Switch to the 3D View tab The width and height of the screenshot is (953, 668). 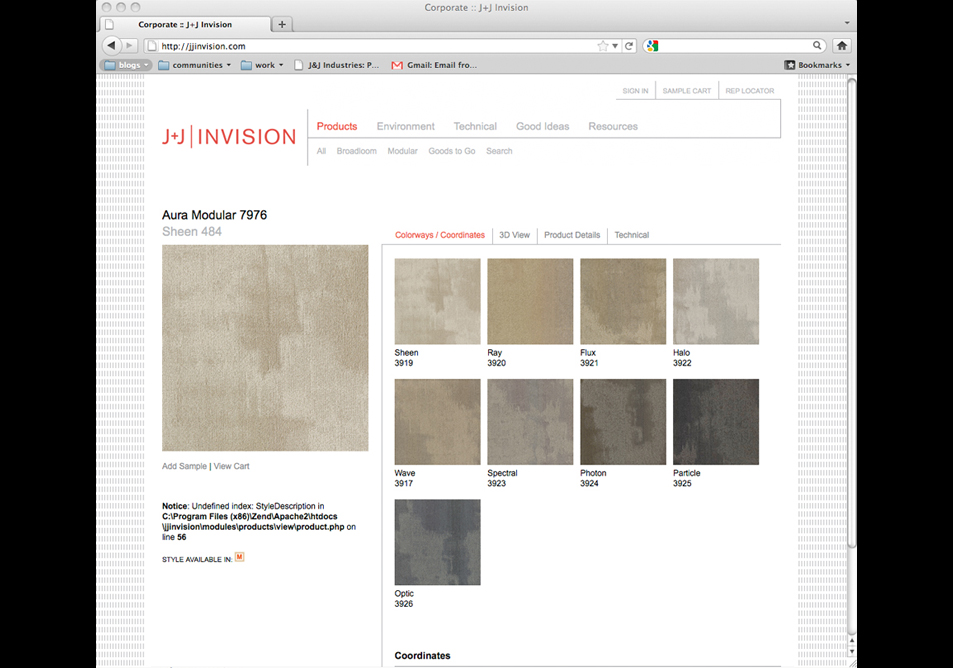(x=514, y=235)
